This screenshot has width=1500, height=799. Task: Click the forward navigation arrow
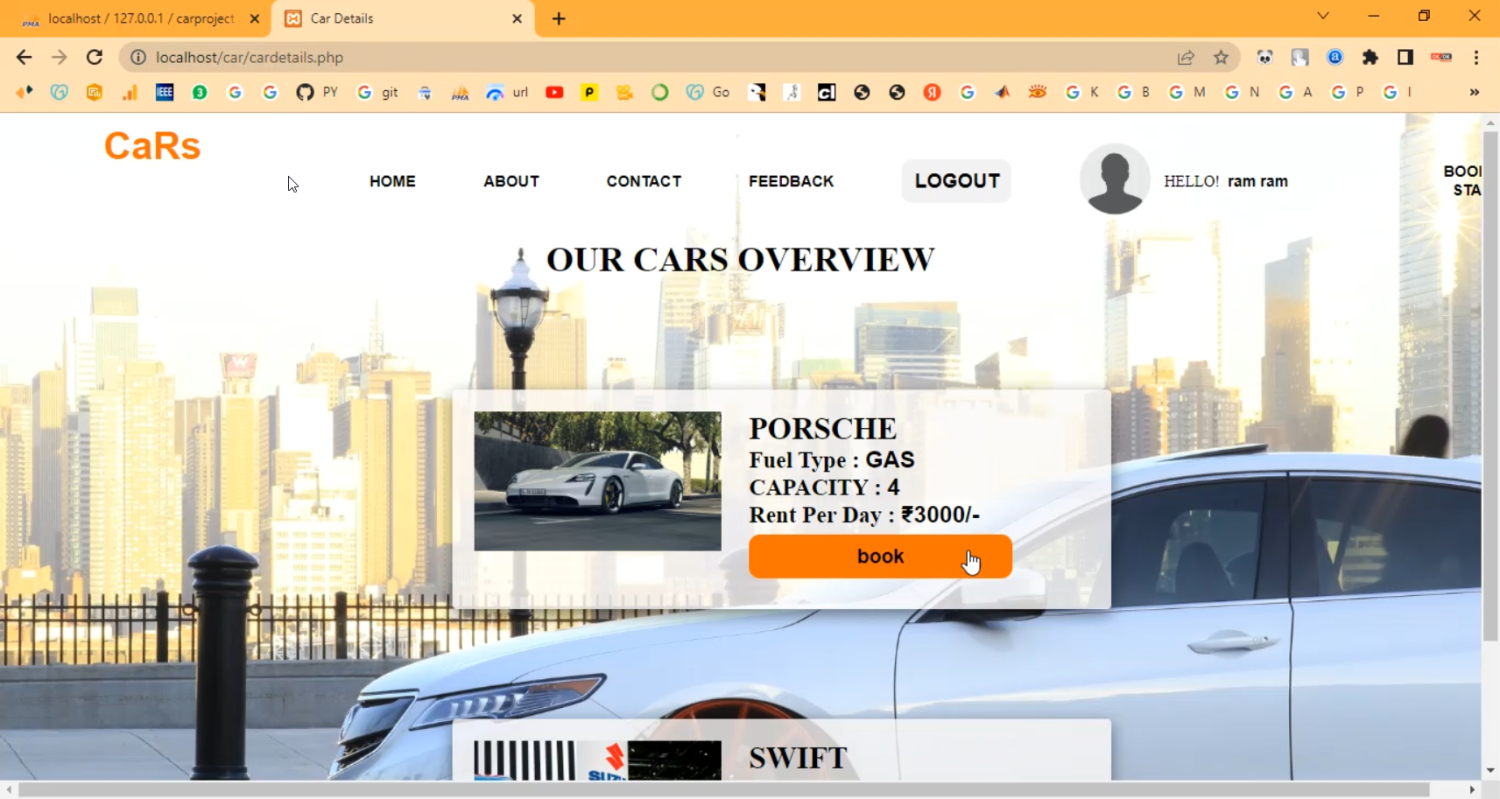pos(59,57)
